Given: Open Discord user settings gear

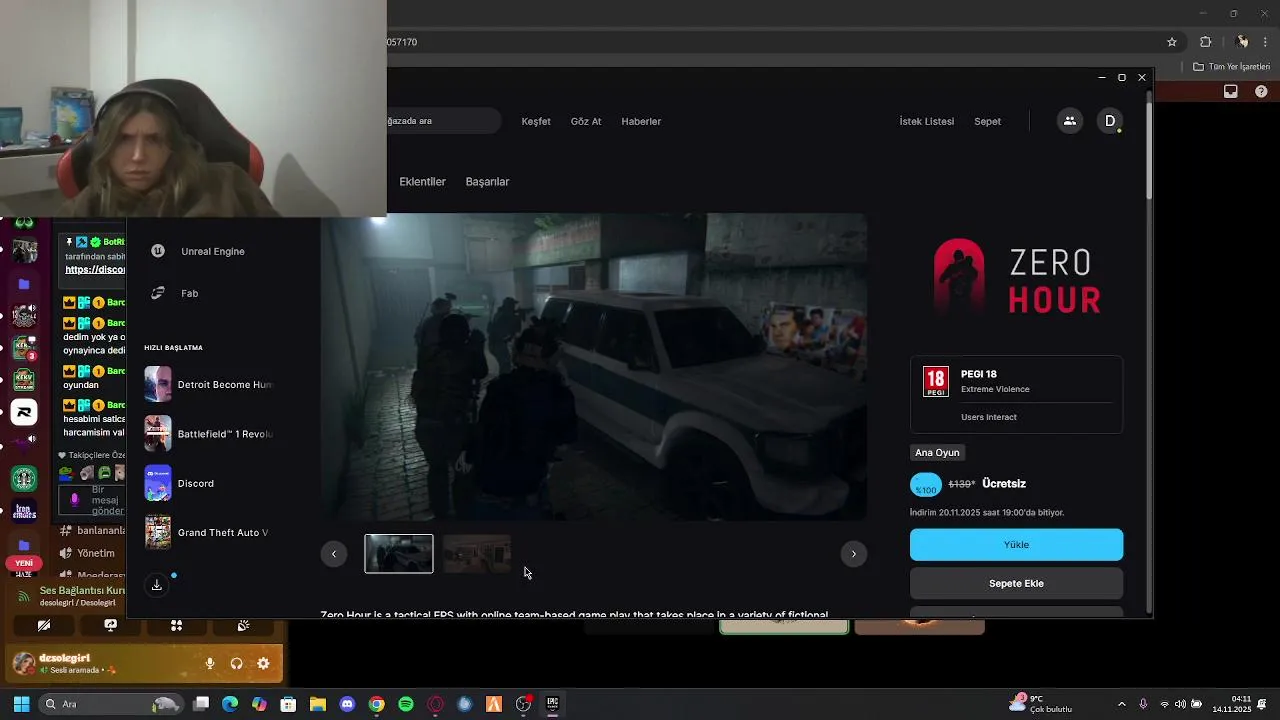Looking at the screenshot, I should pyautogui.click(x=263, y=663).
